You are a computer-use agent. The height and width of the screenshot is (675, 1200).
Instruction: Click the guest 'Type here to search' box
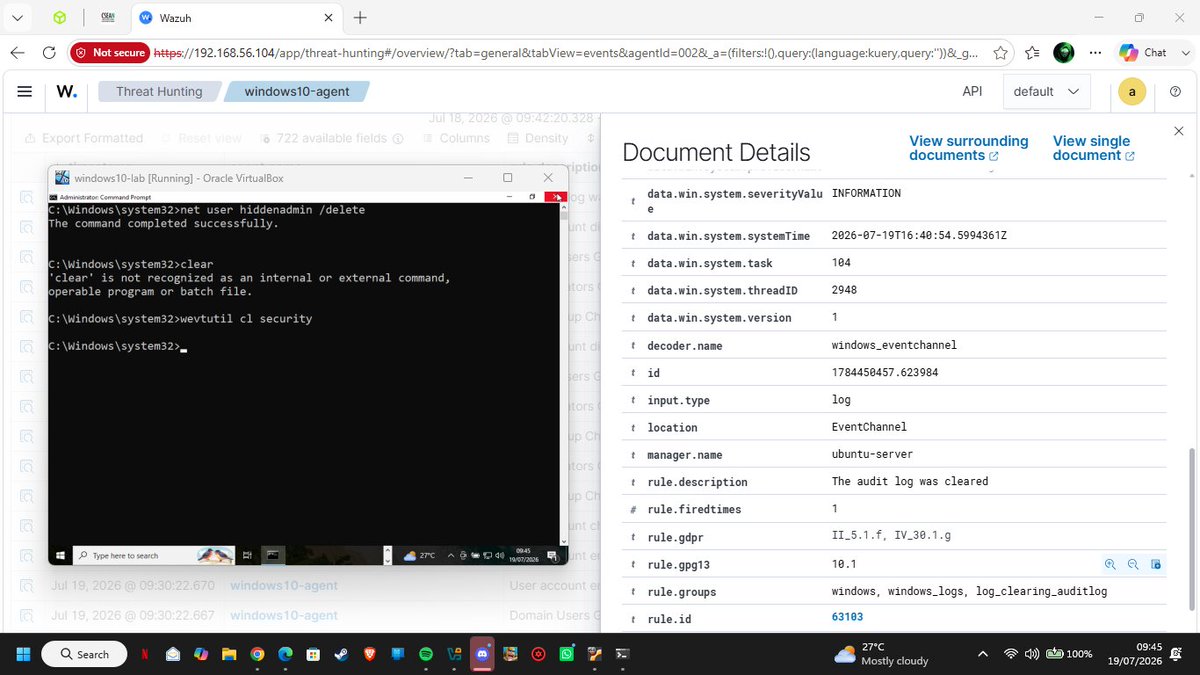point(155,555)
